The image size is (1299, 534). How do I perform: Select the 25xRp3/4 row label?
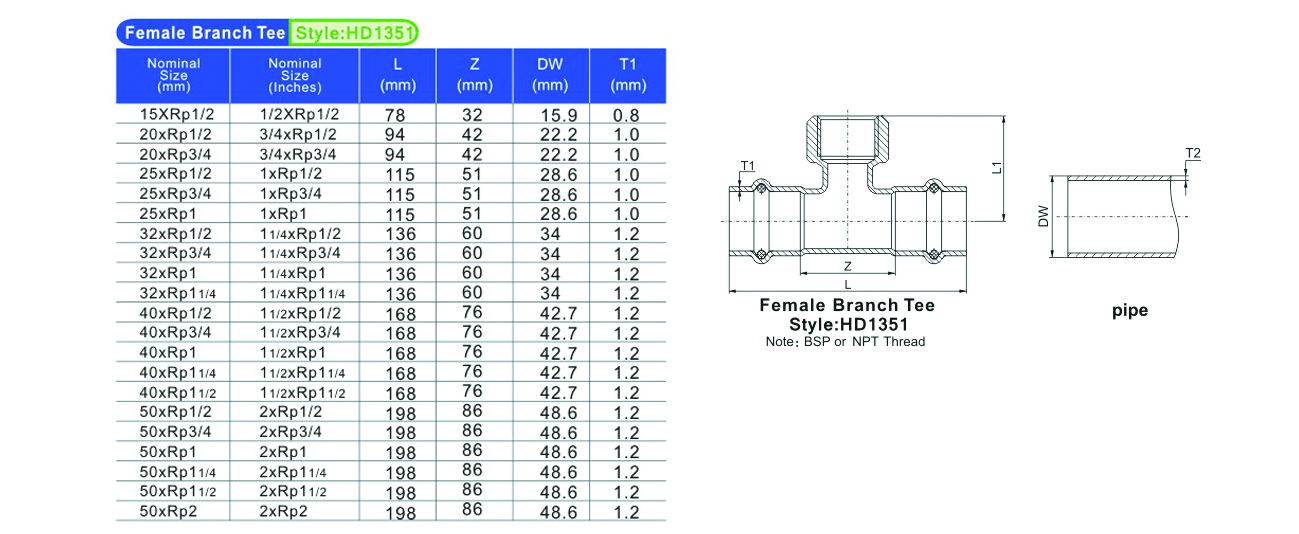[177, 193]
